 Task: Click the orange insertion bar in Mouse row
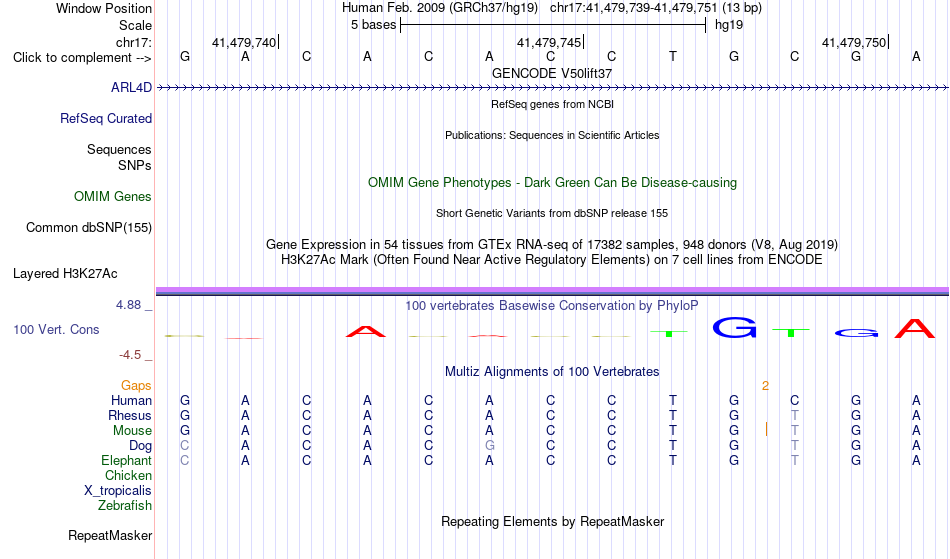click(766, 429)
